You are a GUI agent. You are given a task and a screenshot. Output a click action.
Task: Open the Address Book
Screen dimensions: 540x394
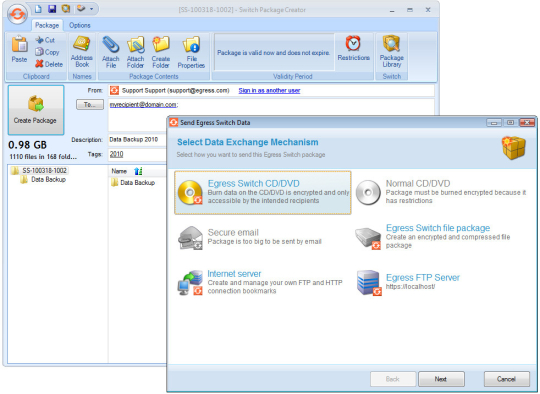point(82,52)
